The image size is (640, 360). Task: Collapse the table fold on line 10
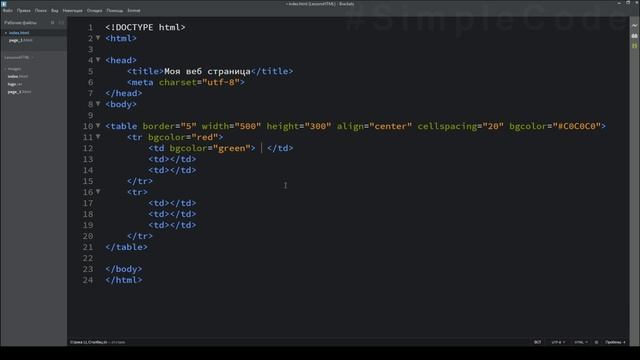tap(98, 126)
